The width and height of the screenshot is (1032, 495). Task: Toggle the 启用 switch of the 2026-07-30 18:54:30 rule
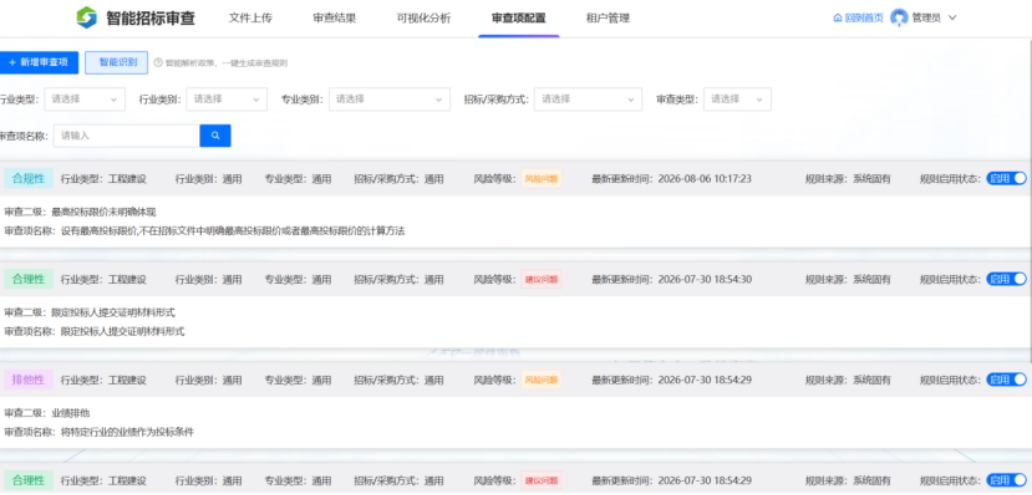(1006, 279)
